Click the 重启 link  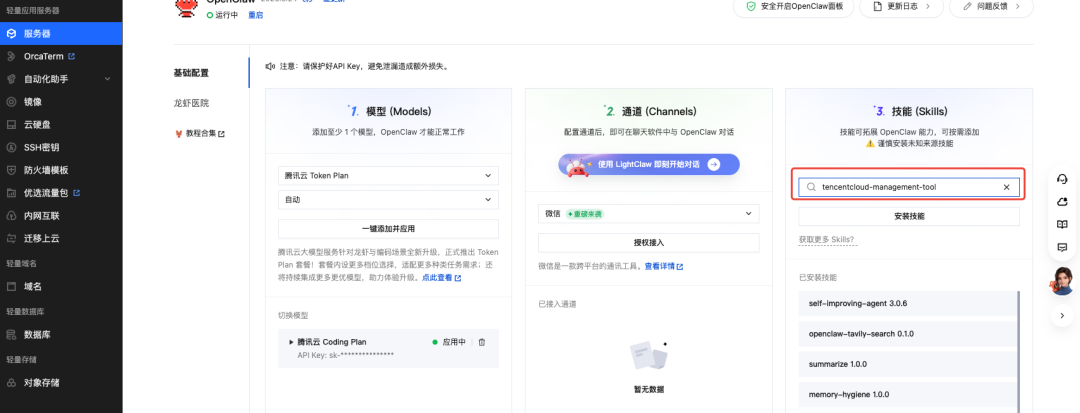pyautogui.click(x=255, y=14)
